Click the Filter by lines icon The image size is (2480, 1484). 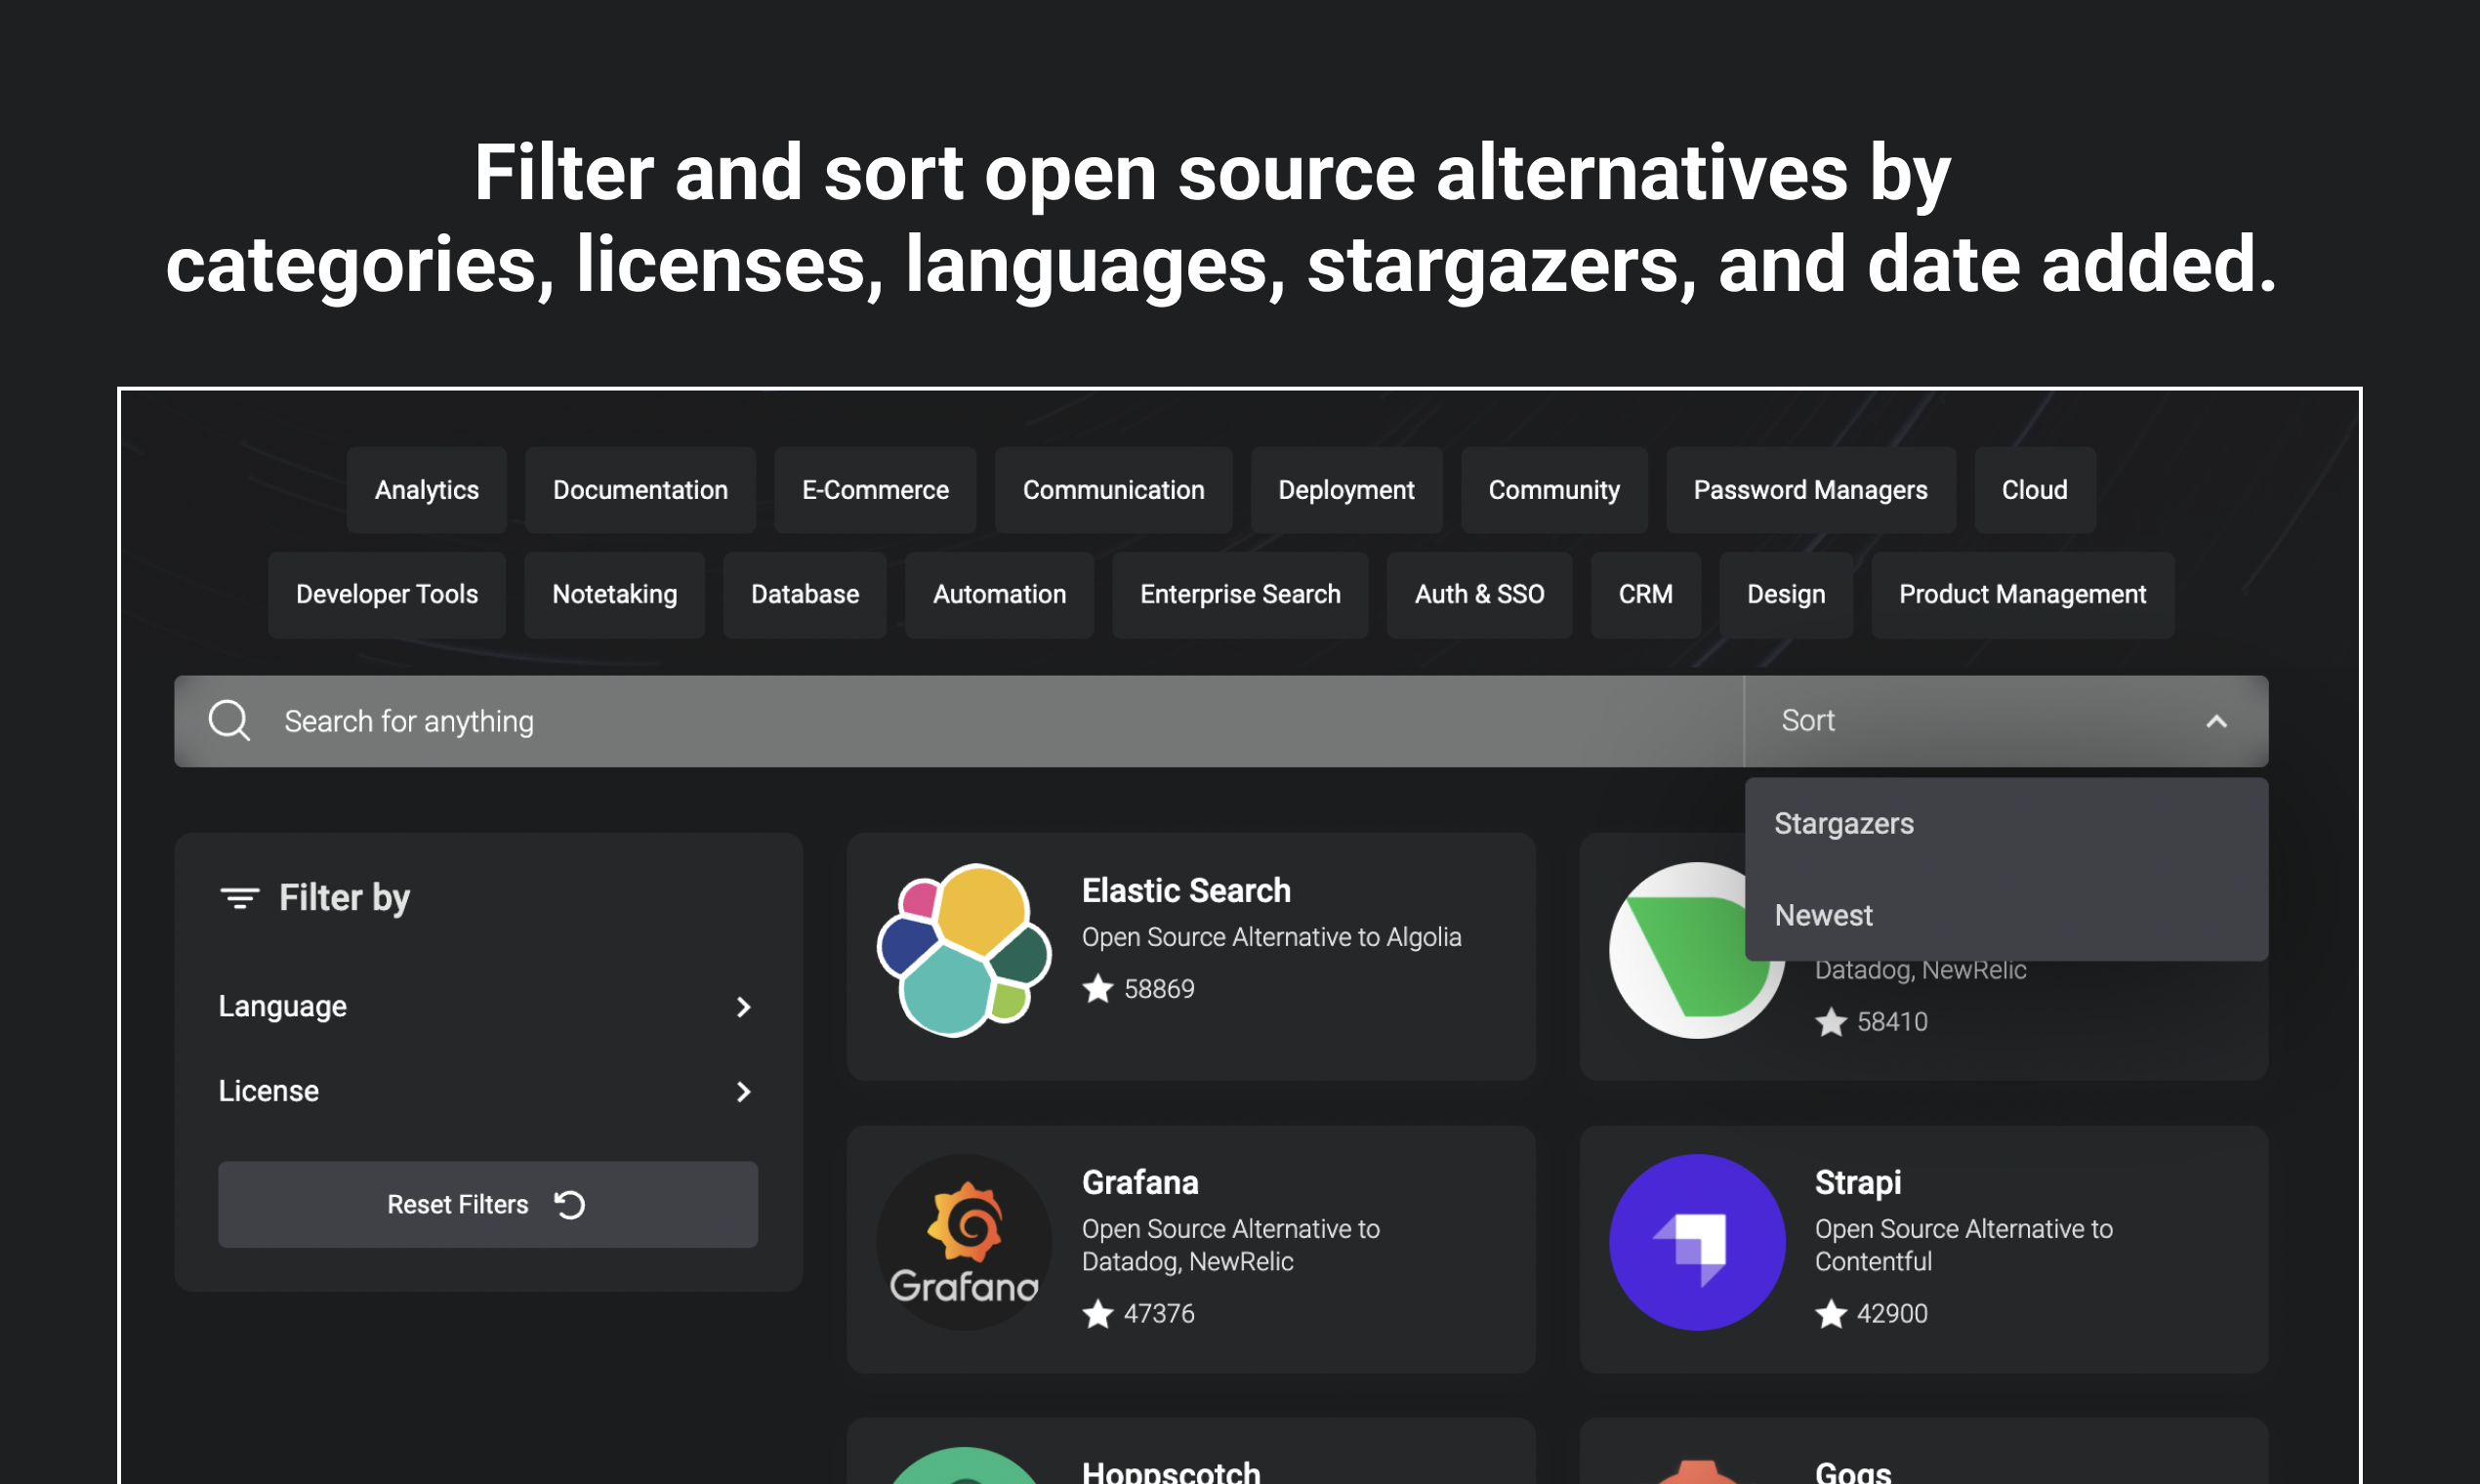click(240, 898)
